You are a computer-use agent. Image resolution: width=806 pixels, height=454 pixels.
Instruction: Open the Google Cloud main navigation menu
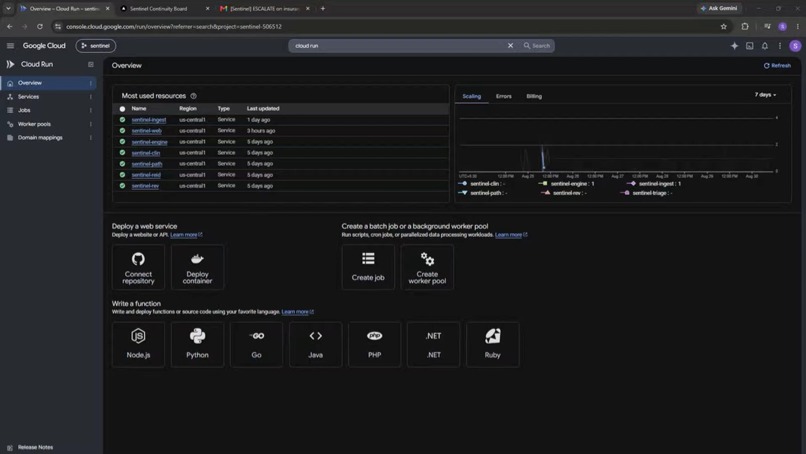click(10, 46)
